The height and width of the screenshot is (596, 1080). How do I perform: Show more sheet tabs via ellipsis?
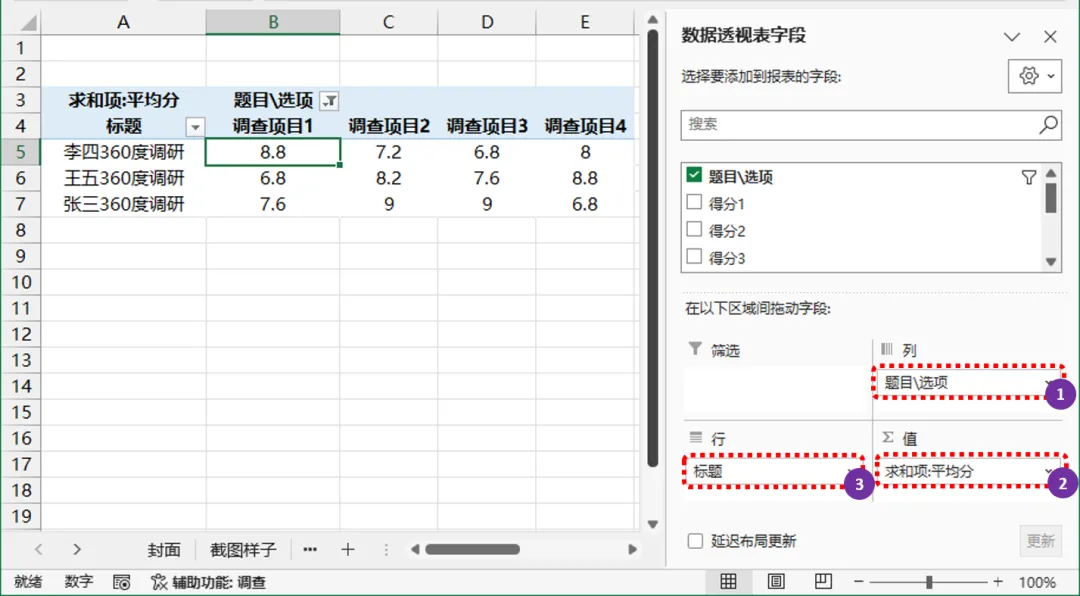pyautogui.click(x=310, y=550)
